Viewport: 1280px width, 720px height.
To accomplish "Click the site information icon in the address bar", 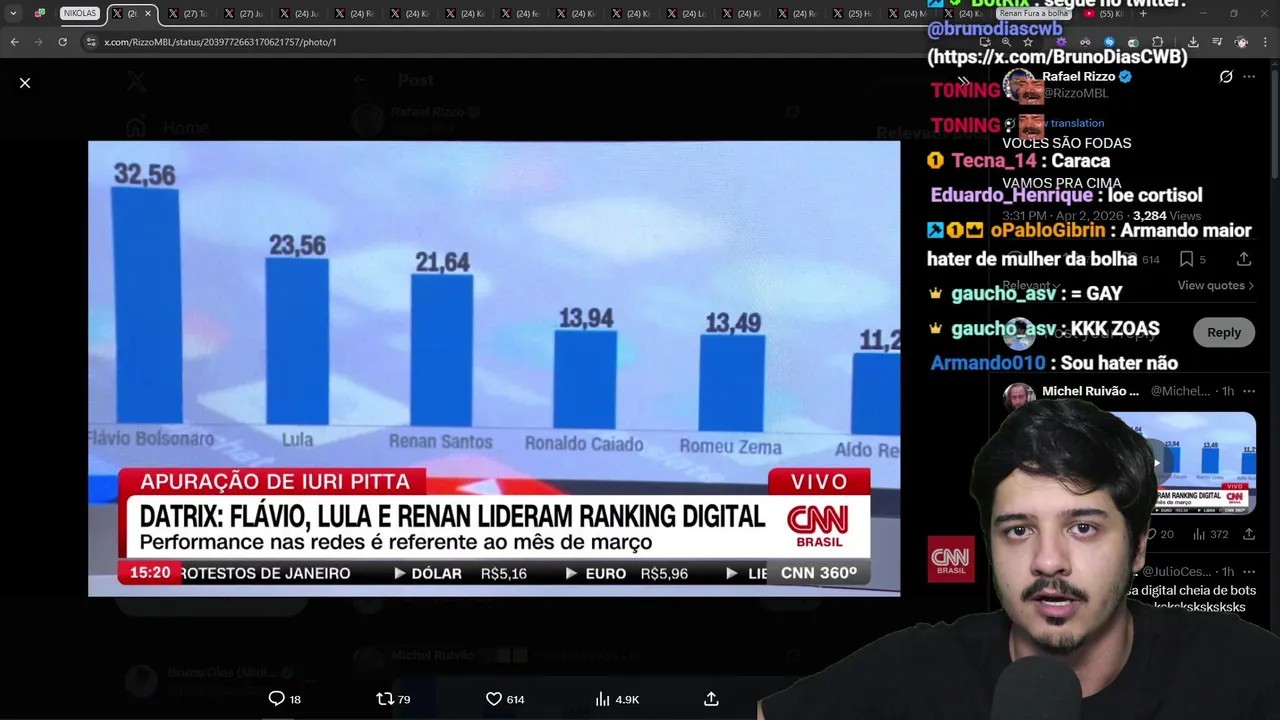I will 91,42.
